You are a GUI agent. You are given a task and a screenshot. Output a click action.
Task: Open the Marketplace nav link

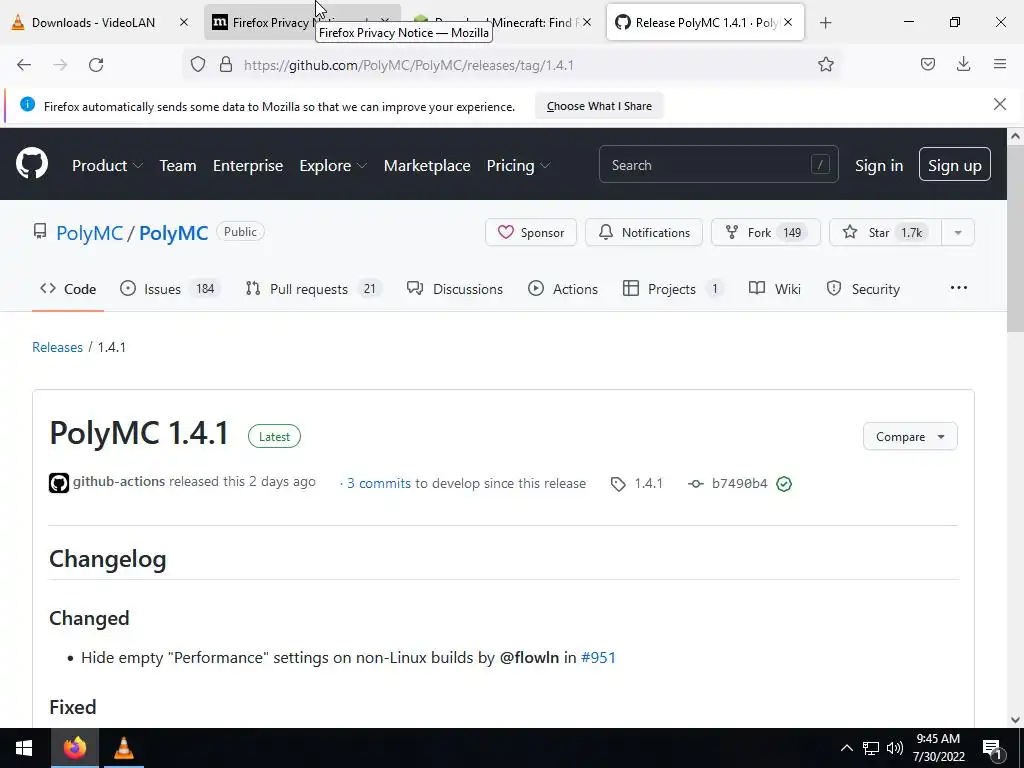[x=427, y=165]
